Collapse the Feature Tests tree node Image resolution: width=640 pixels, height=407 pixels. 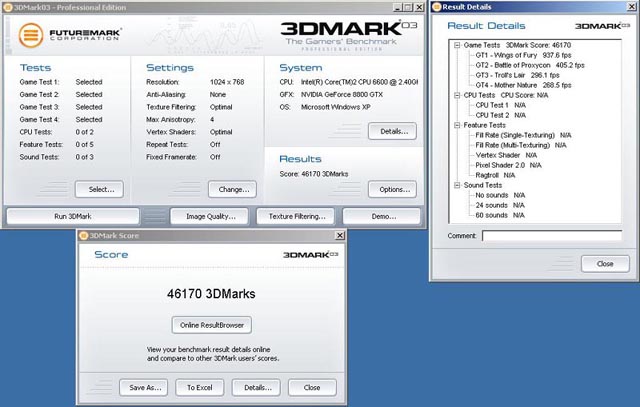click(457, 125)
